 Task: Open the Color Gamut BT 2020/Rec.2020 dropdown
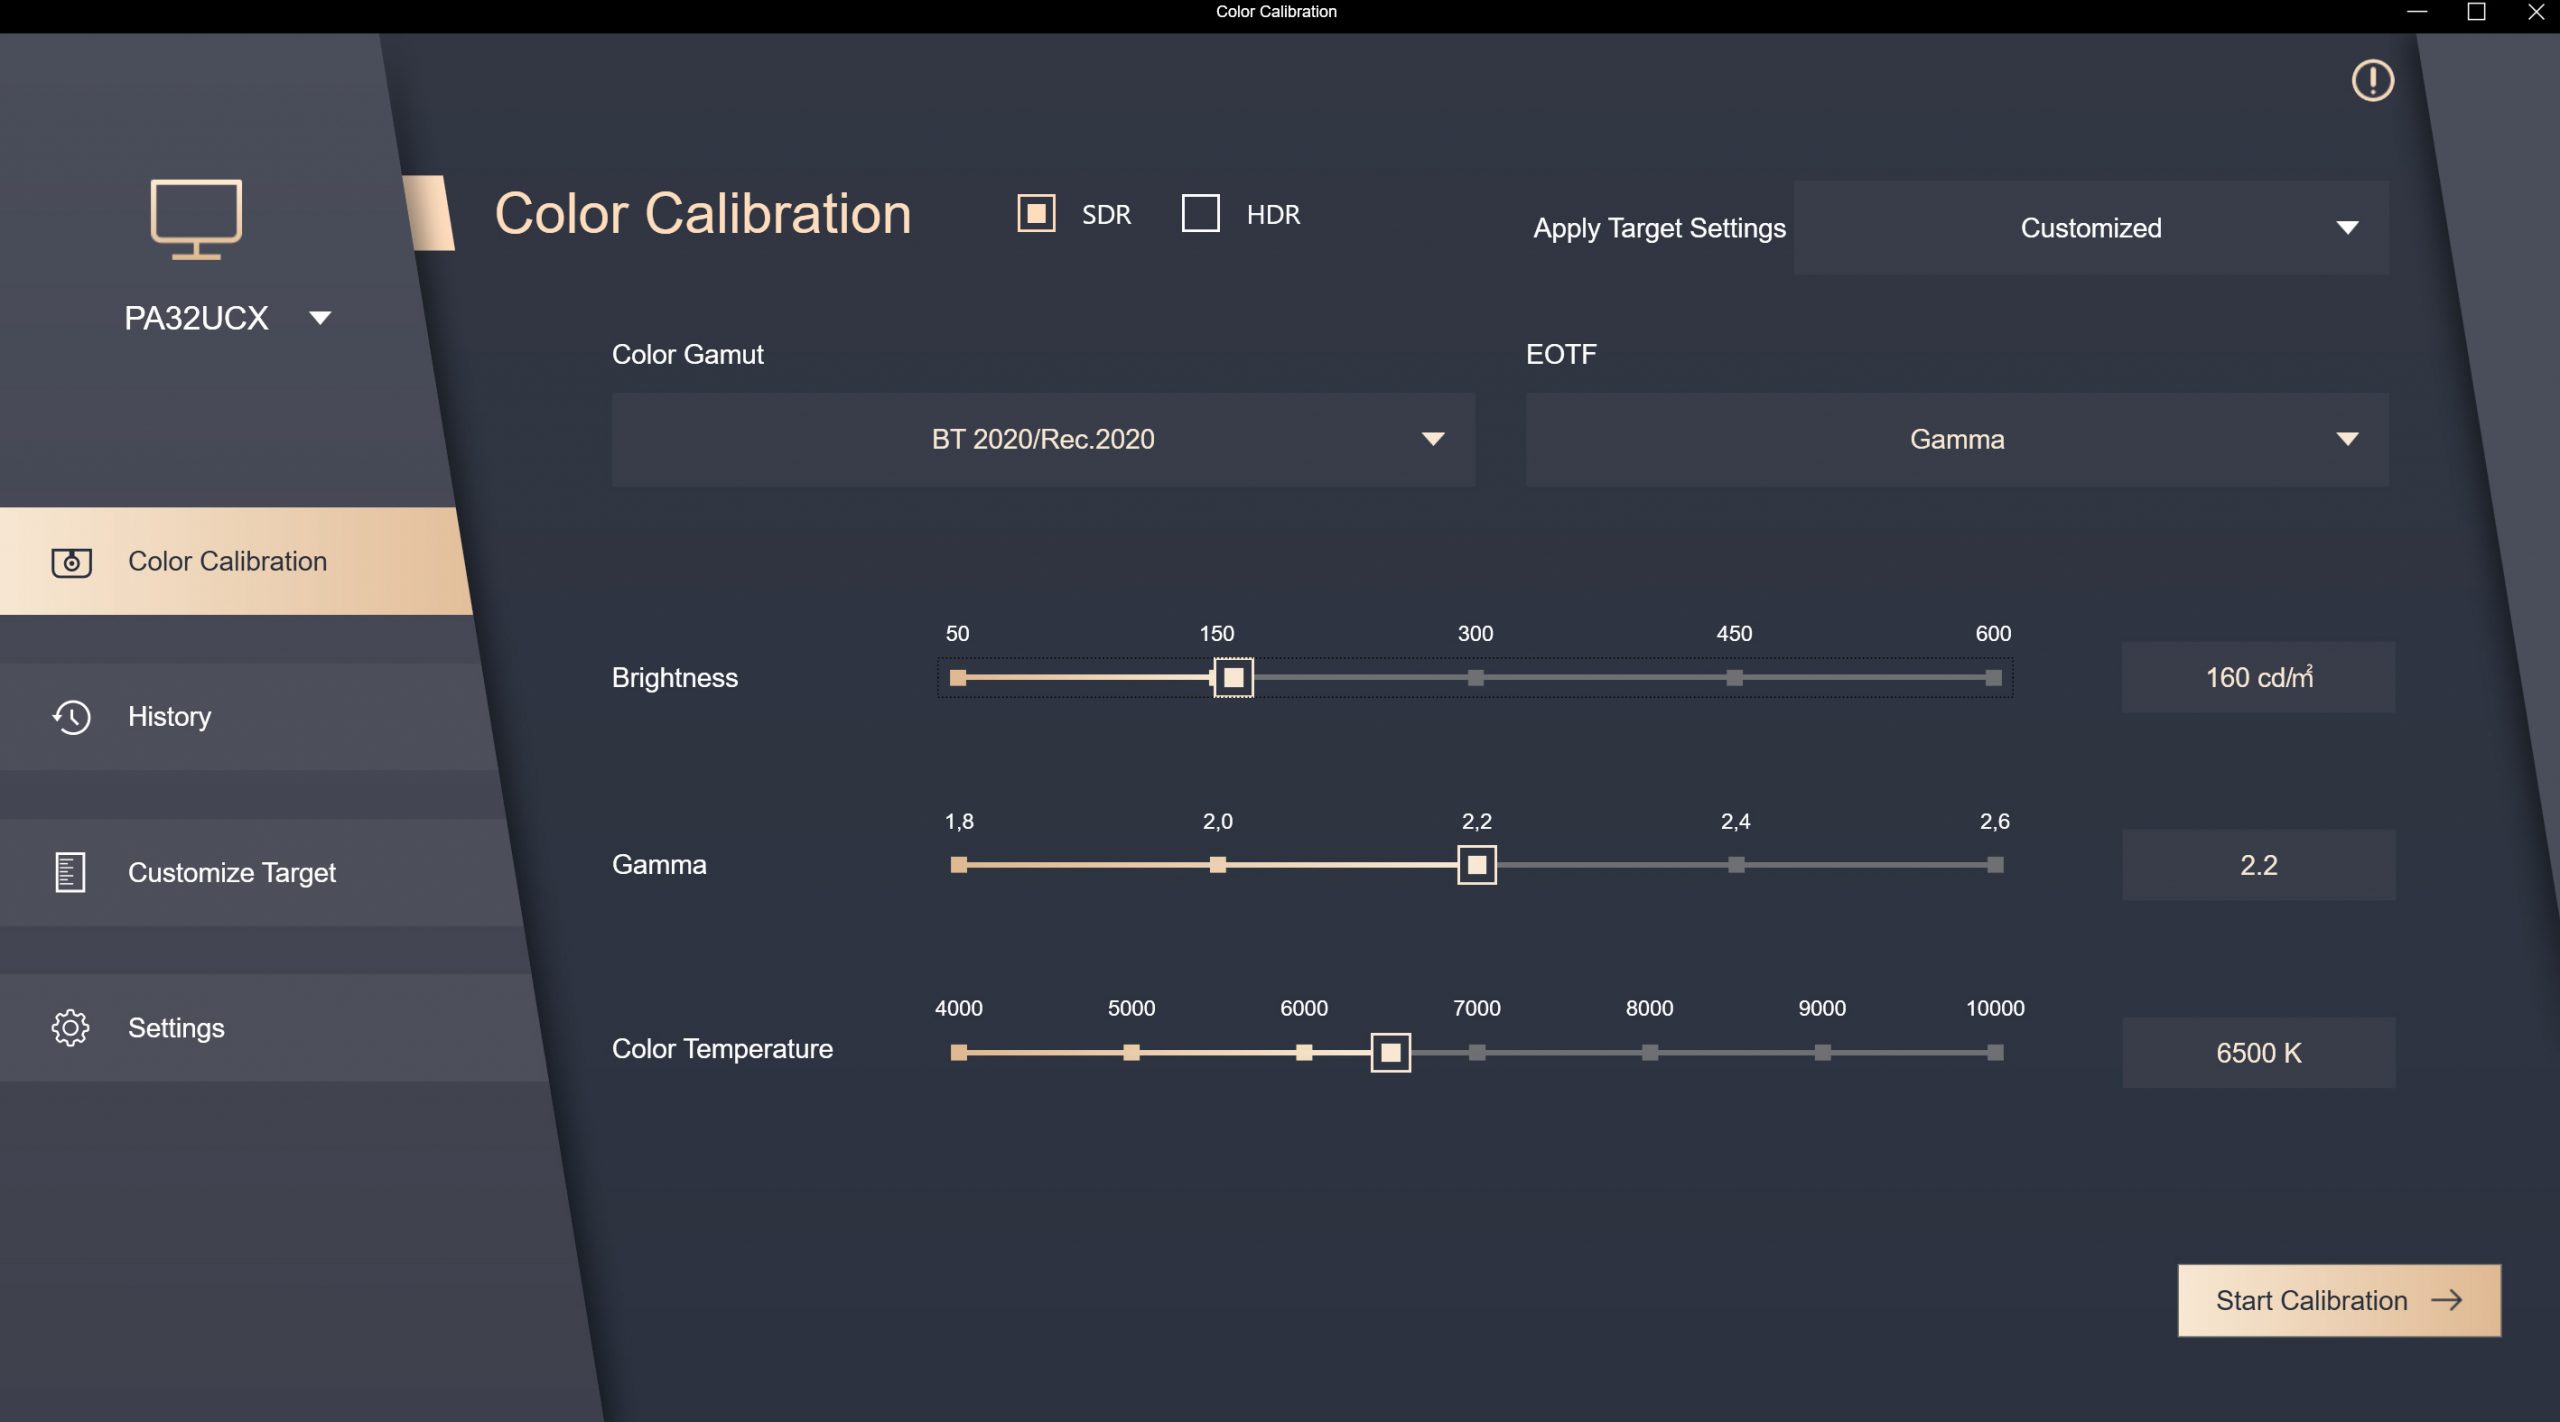click(1043, 440)
